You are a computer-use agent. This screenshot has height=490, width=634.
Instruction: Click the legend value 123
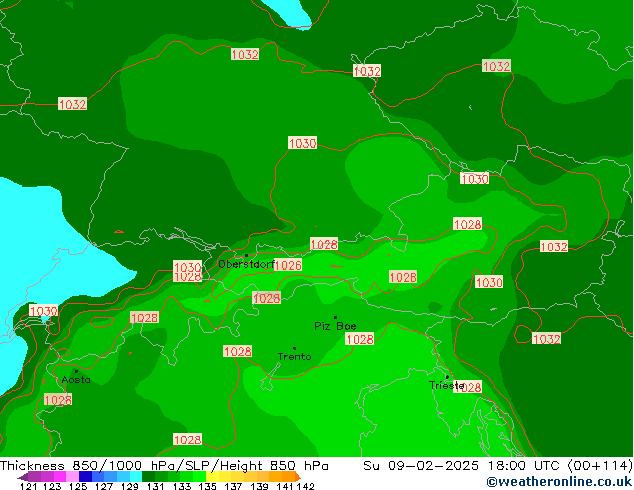[x=53, y=486]
